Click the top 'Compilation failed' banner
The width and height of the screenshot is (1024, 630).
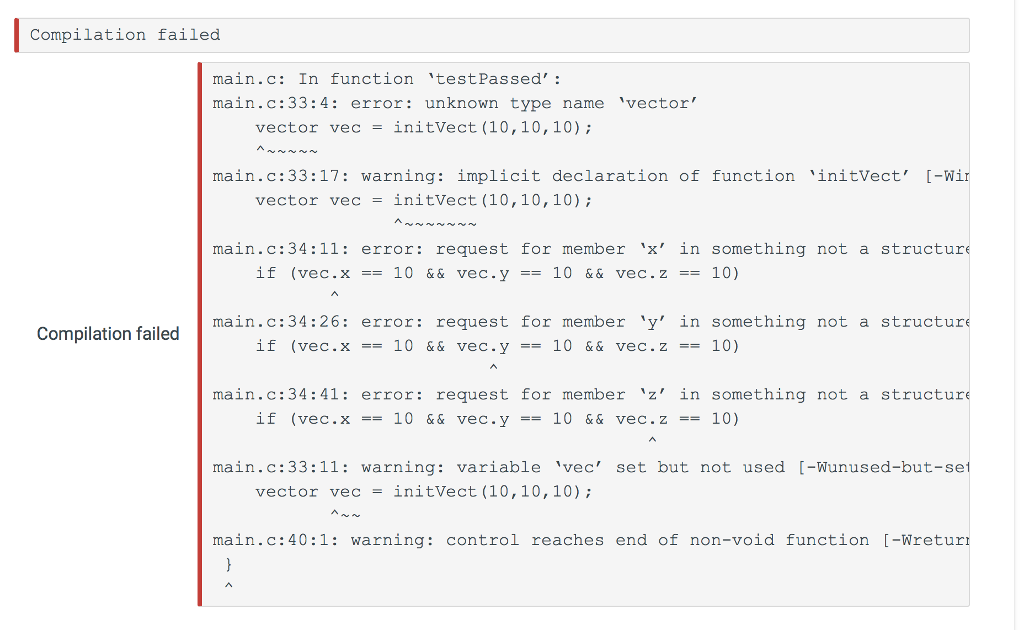click(125, 35)
